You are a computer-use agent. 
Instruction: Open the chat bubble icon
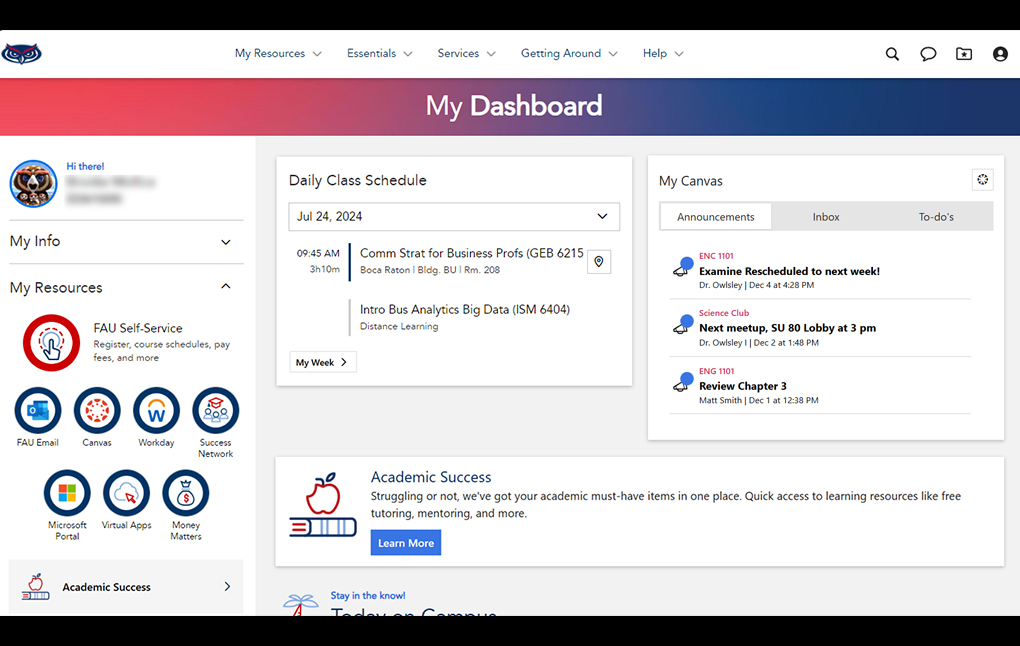click(928, 54)
